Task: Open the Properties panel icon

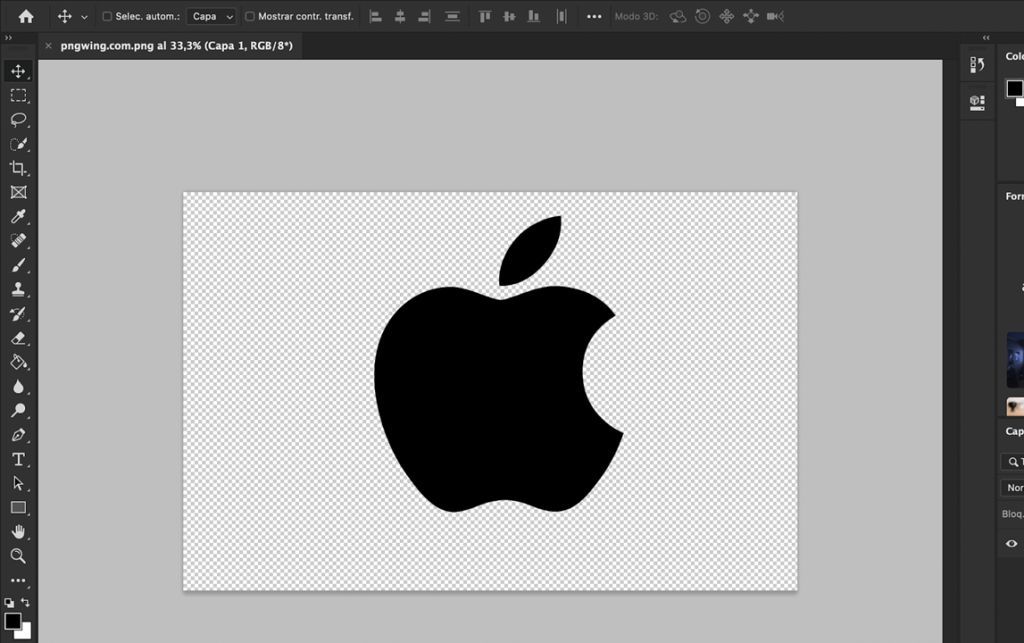Action: pos(977,102)
